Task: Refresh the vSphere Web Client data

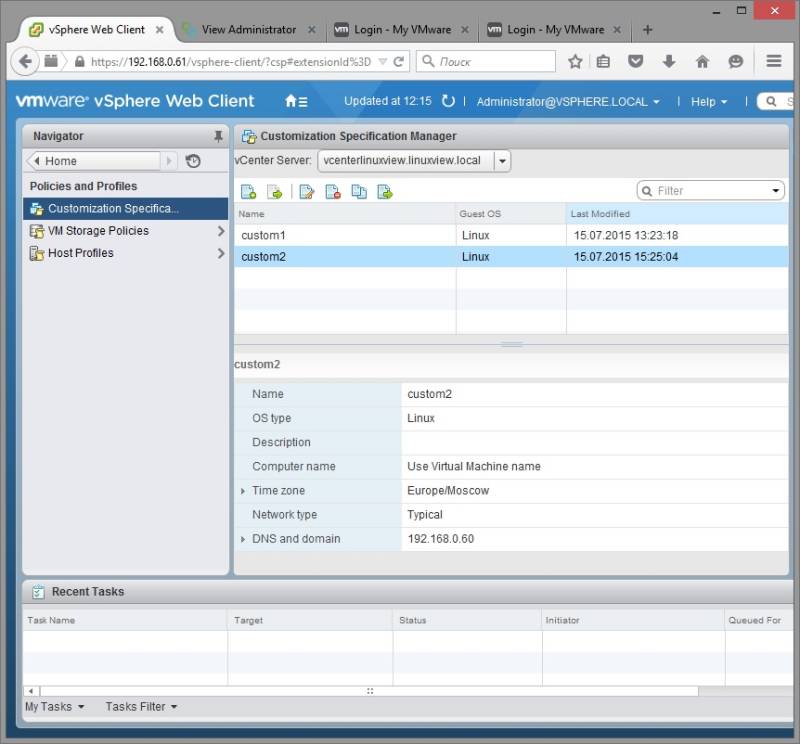Action: (448, 101)
